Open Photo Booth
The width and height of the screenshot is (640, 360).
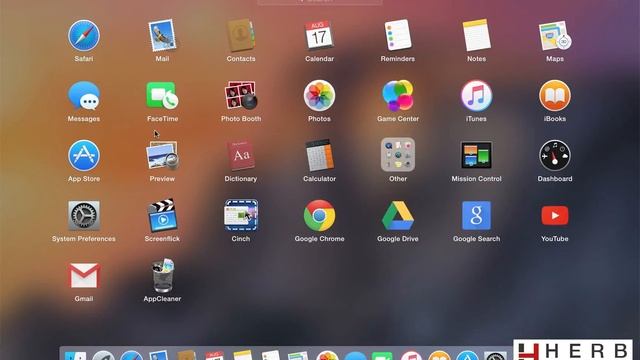(x=241, y=96)
